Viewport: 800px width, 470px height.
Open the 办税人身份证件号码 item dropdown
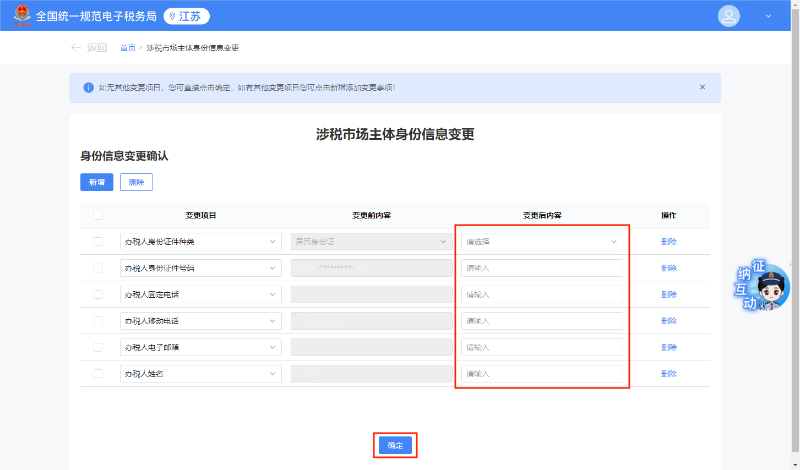(201, 268)
